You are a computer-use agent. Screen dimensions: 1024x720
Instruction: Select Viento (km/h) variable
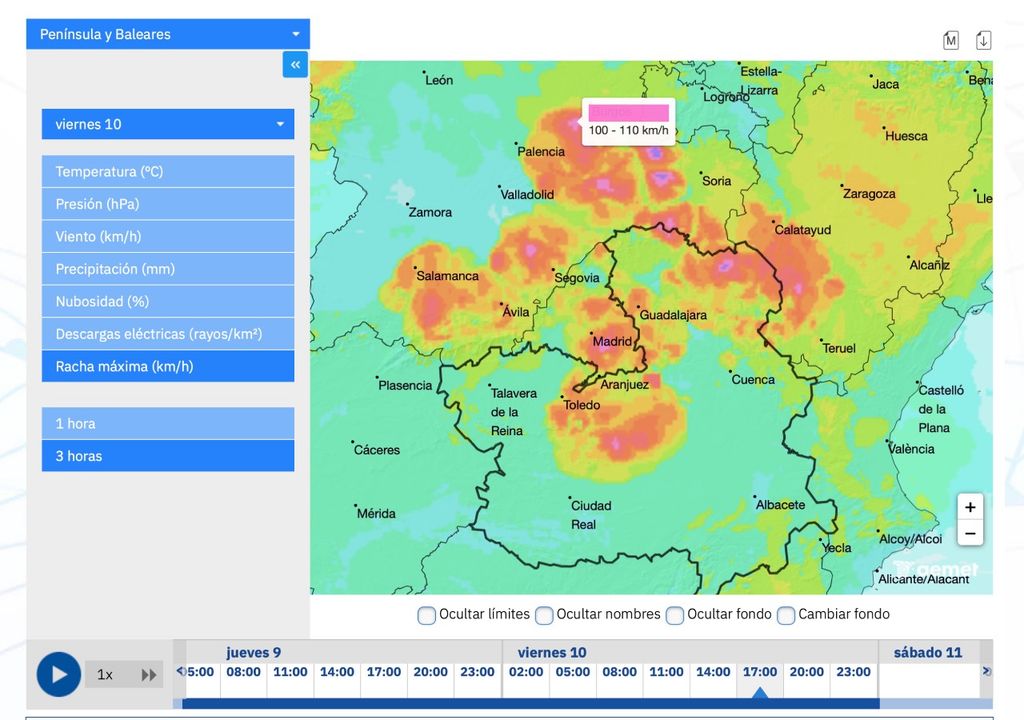click(168, 237)
